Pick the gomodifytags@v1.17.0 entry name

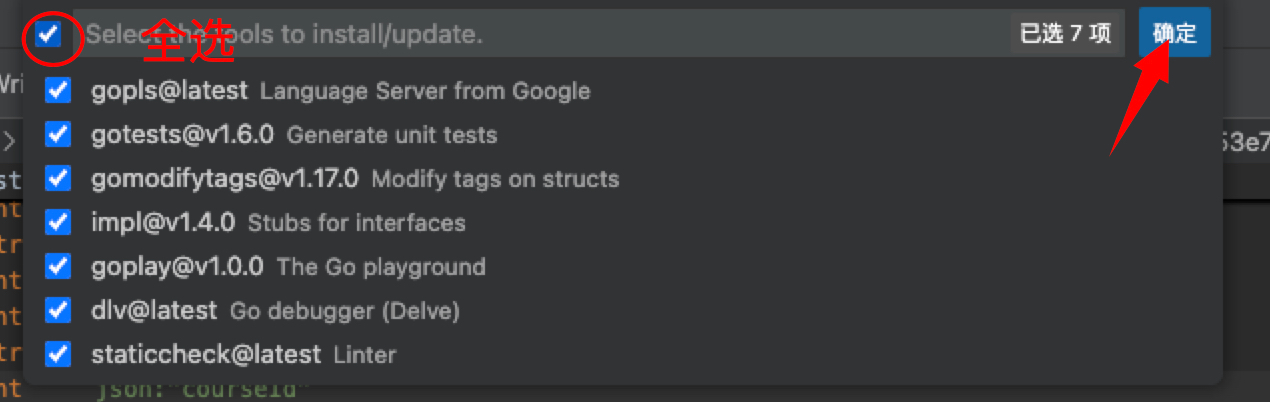click(x=224, y=179)
